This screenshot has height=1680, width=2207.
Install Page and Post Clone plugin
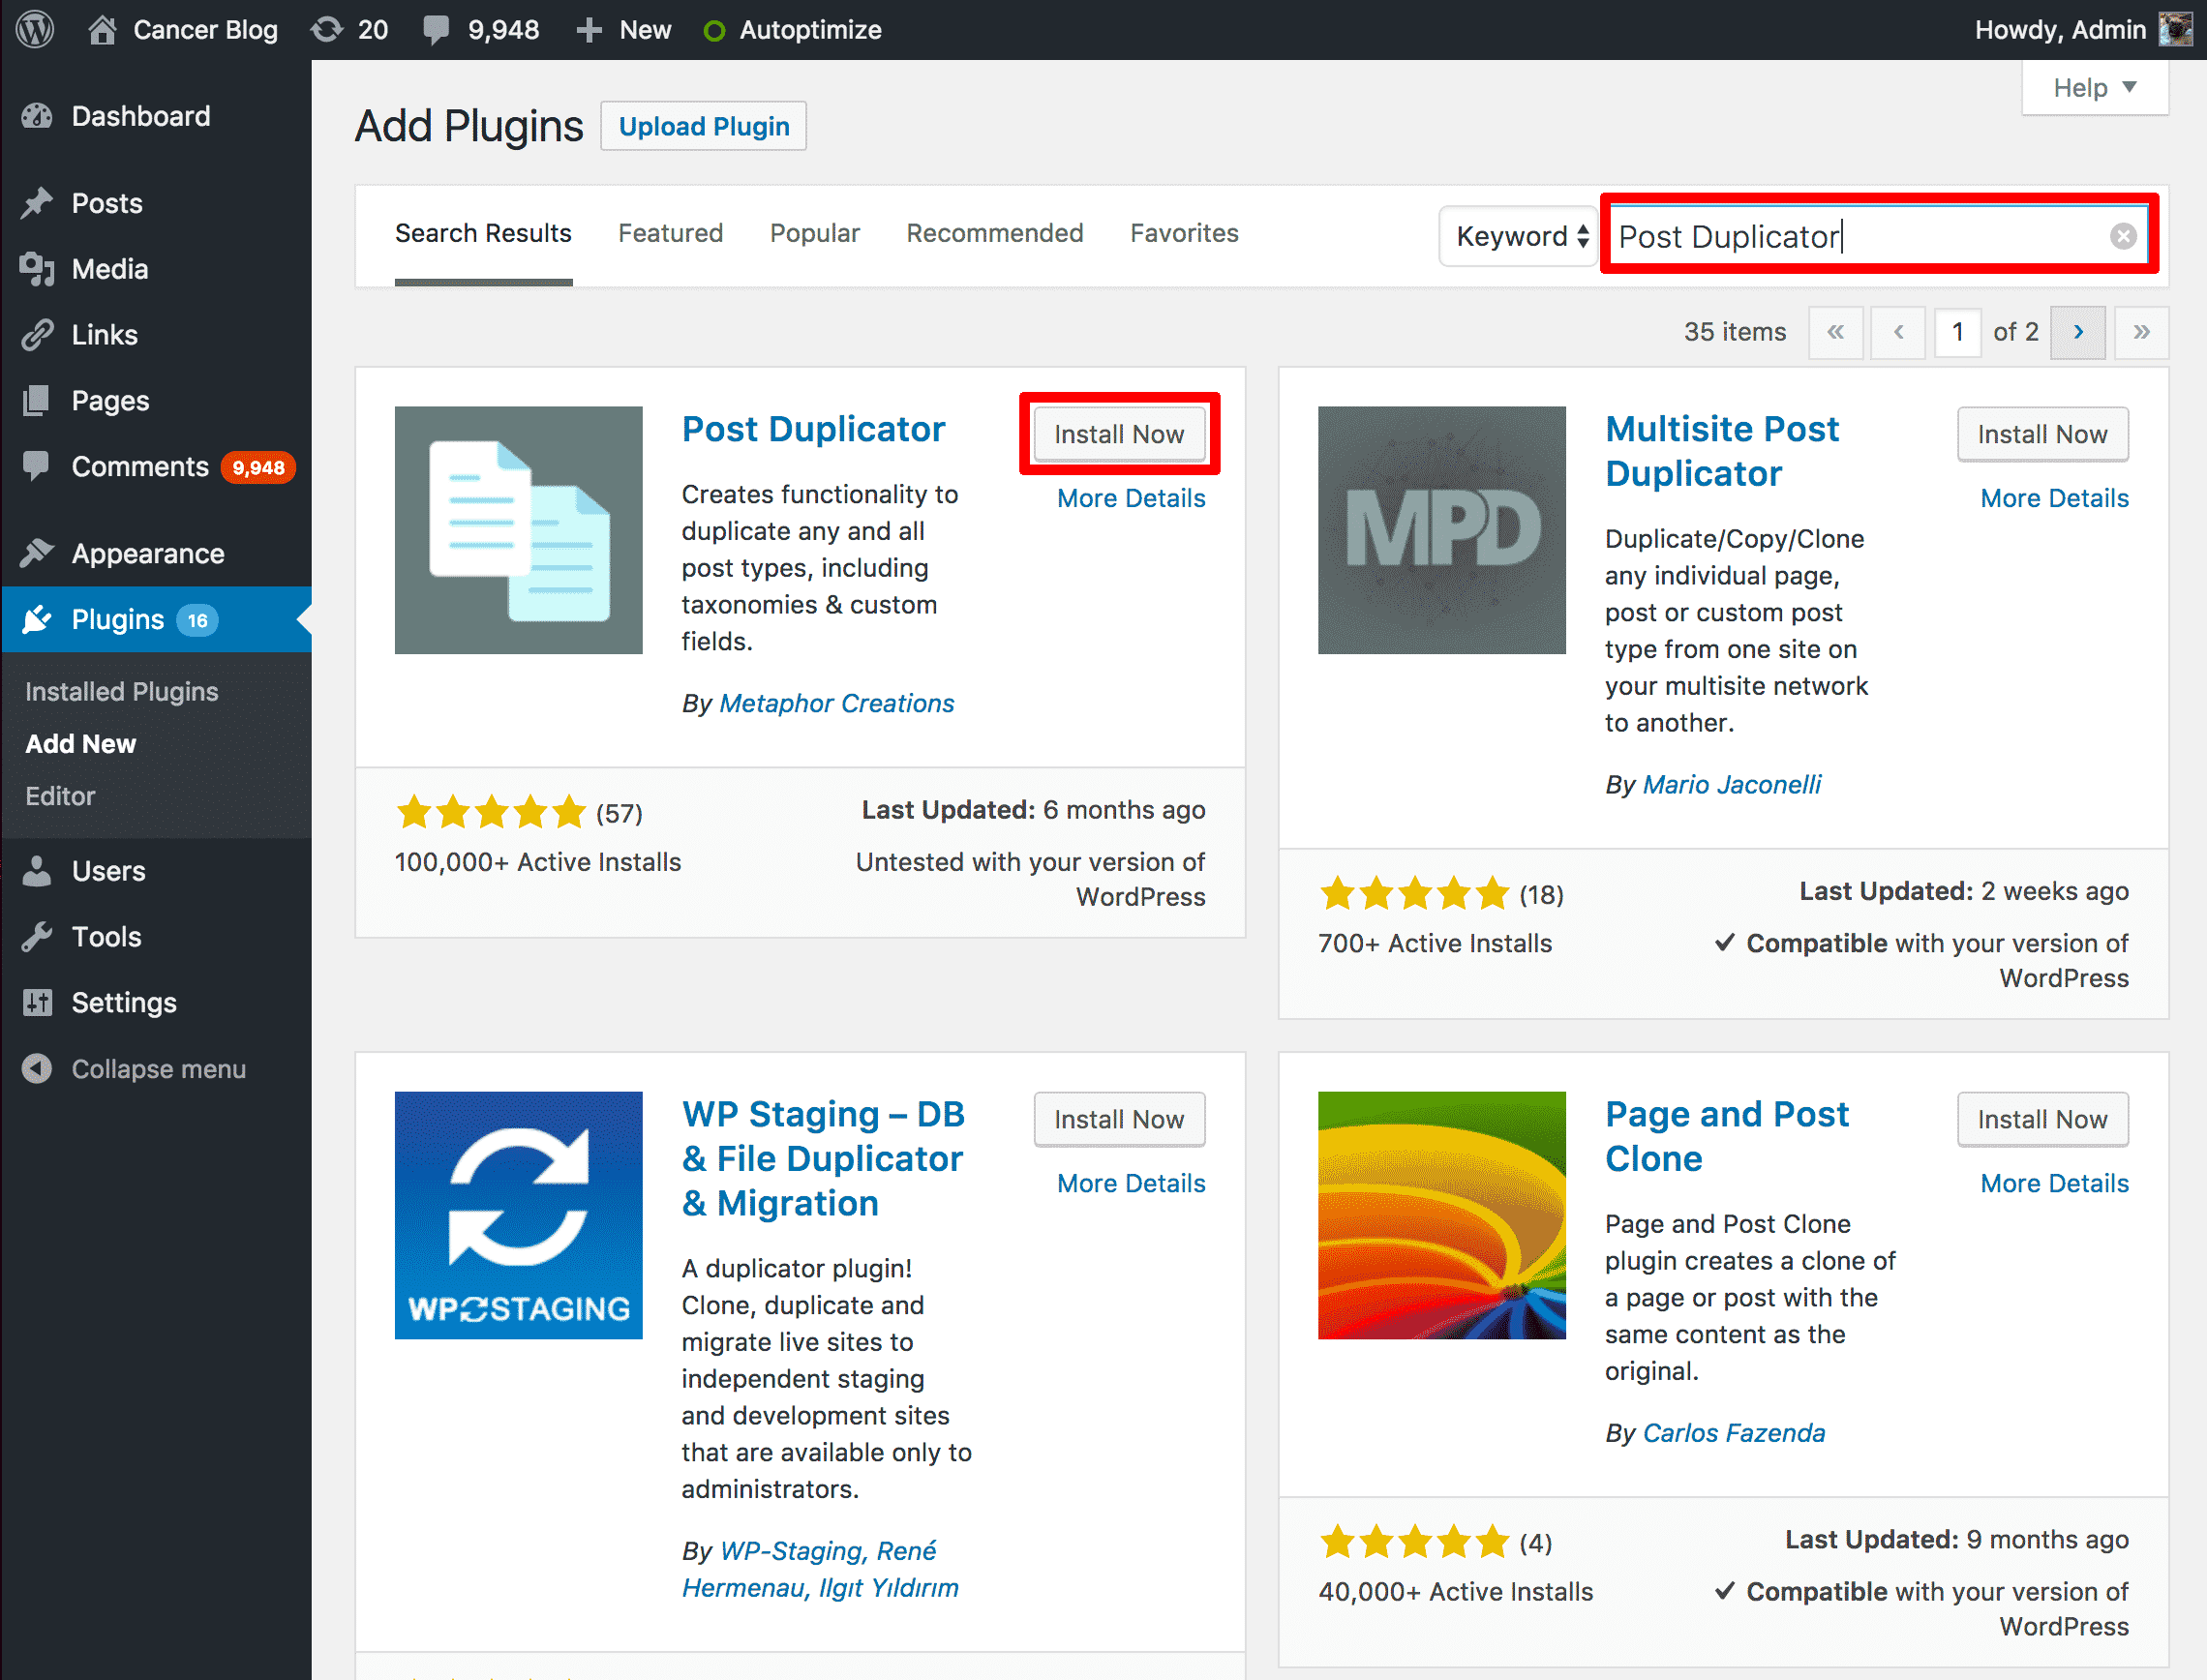pyautogui.click(x=2042, y=1119)
